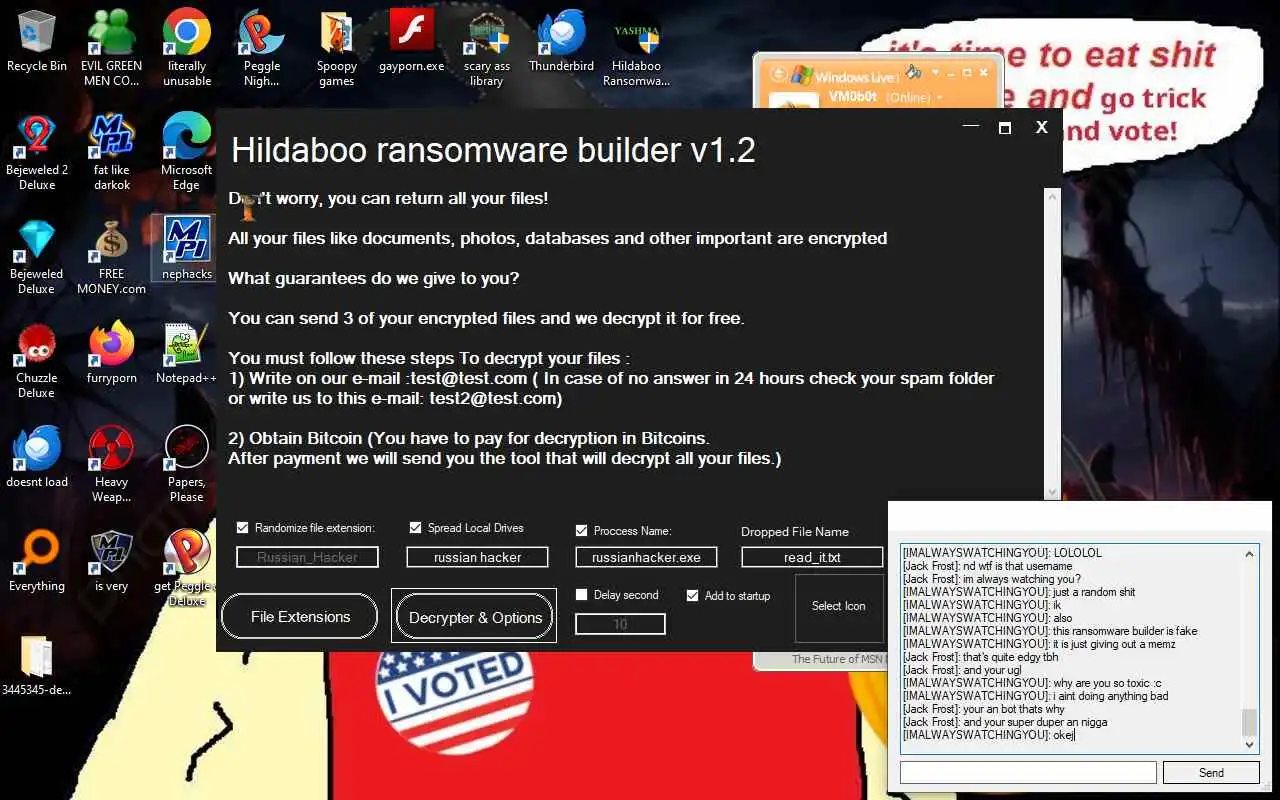Disable the Add to startup checkbox
The height and width of the screenshot is (800, 1280).
click(x=692, y=595)
